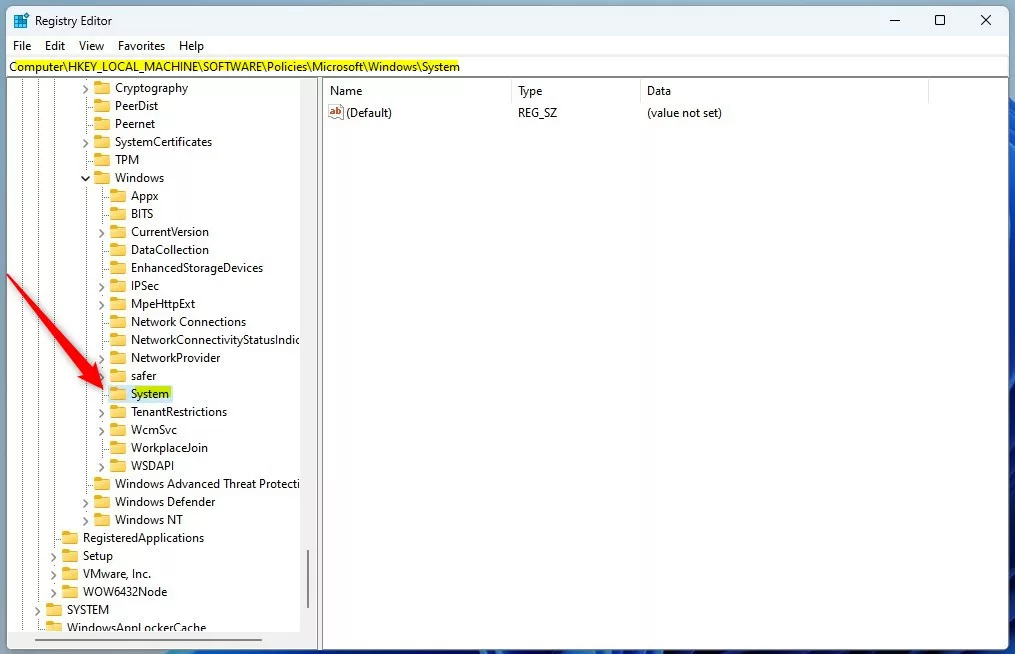This screenshot has width=1015, height=654.
Task: Click the folder icon next to TPM
Action: (x=102, y=160)
